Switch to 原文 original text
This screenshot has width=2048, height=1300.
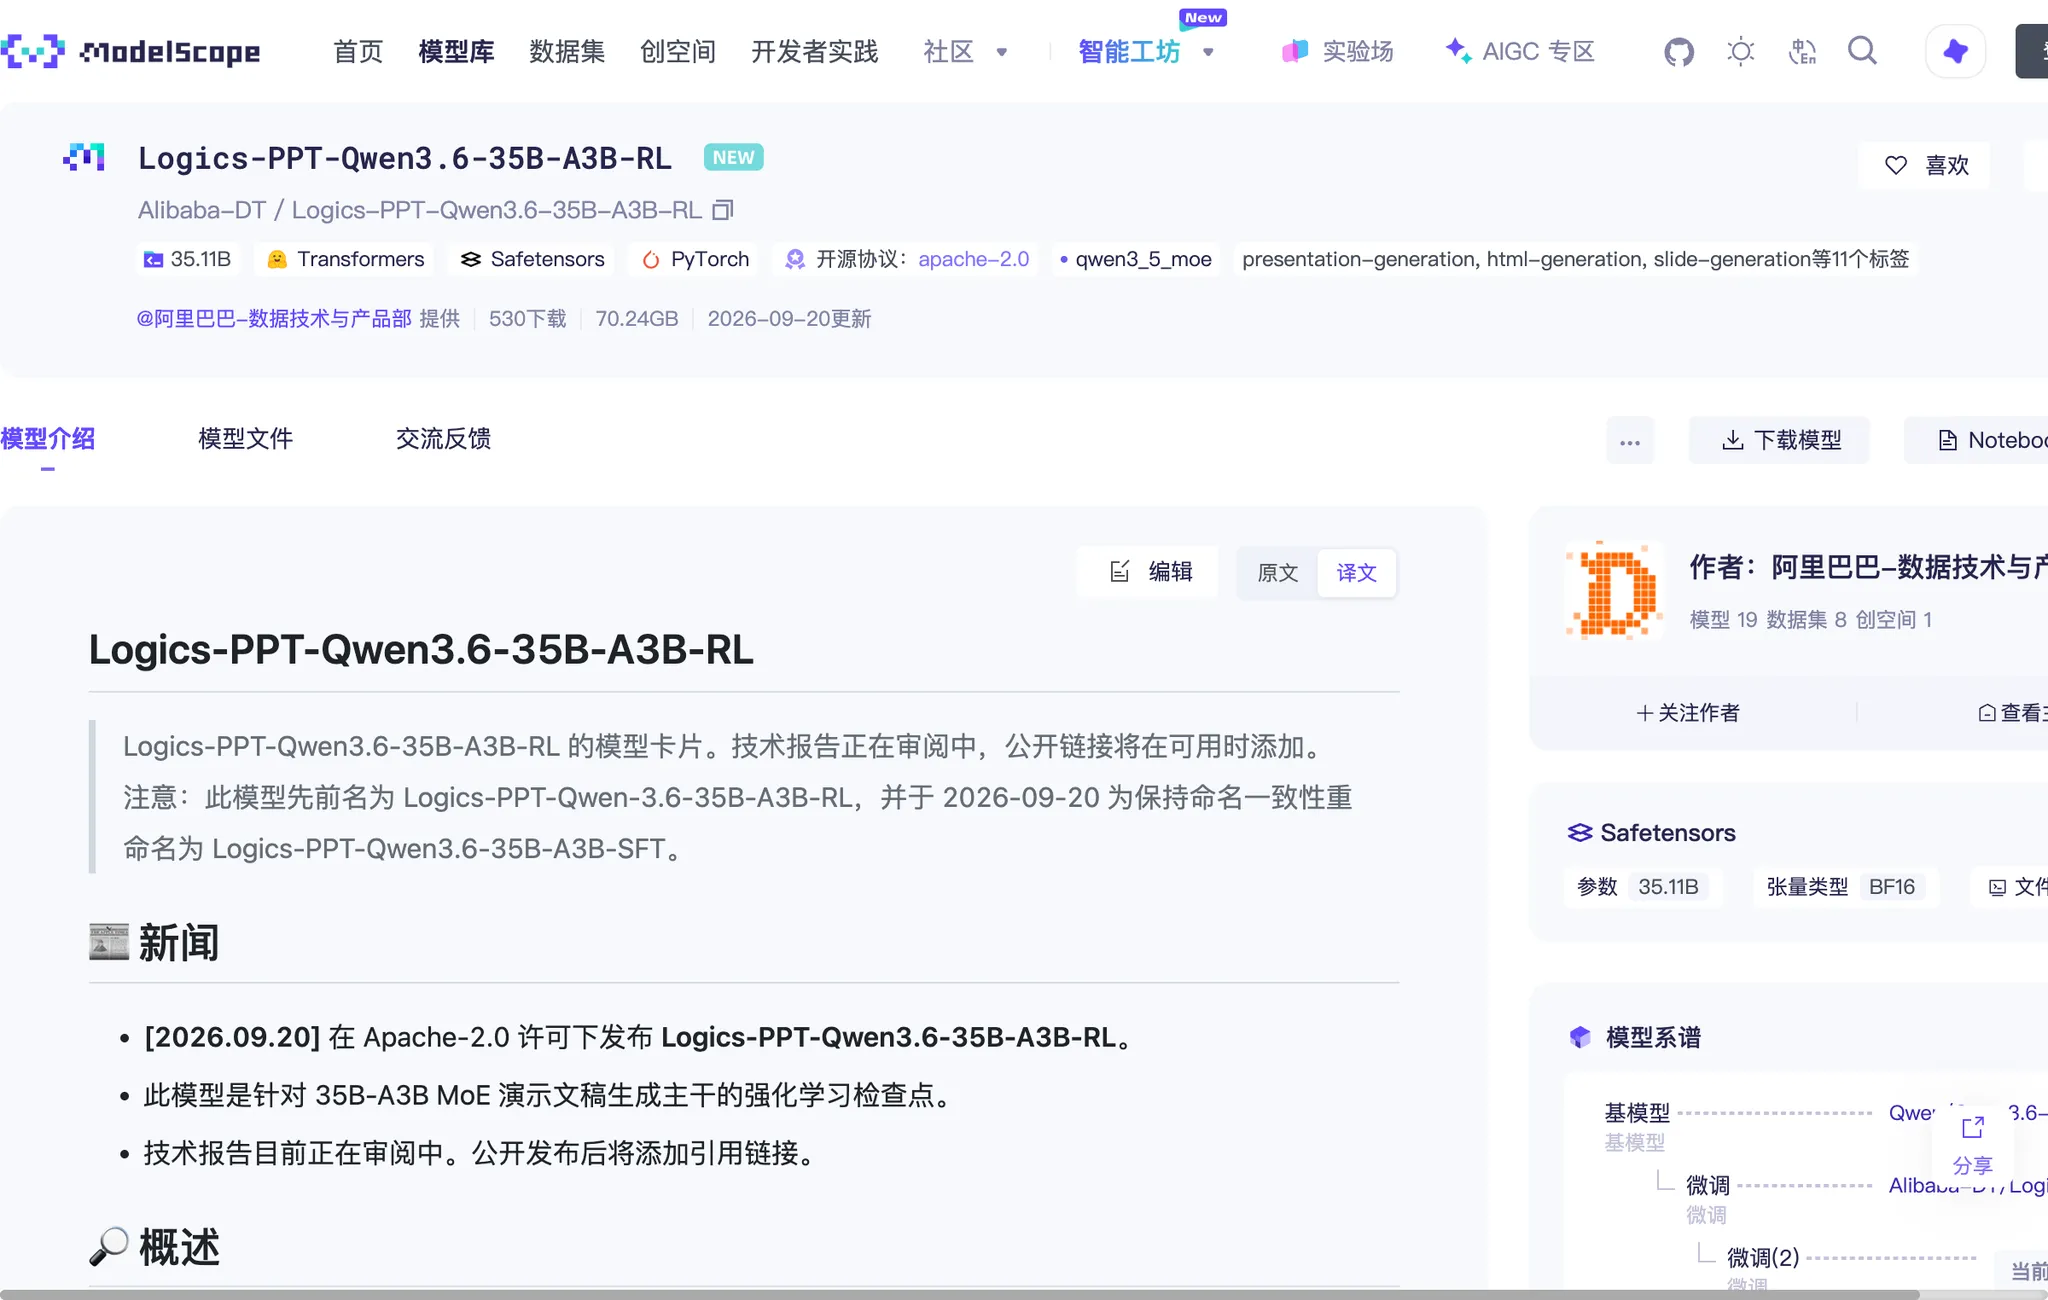click(1277, 573)
